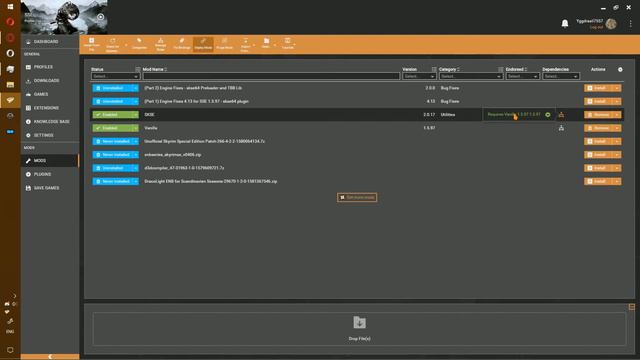Click Manage Rules in the toolbar
Screen dimensions: 640x360
pos(160,44)
